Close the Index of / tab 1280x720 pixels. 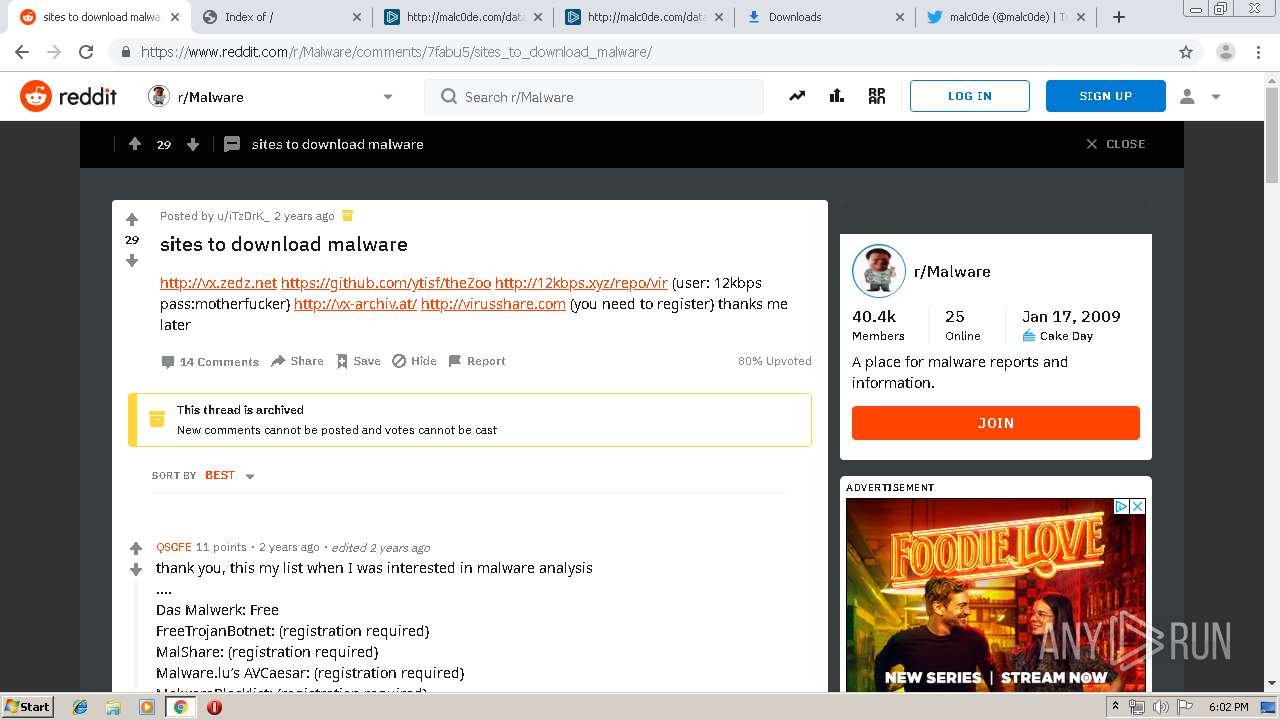coord(358,17)
